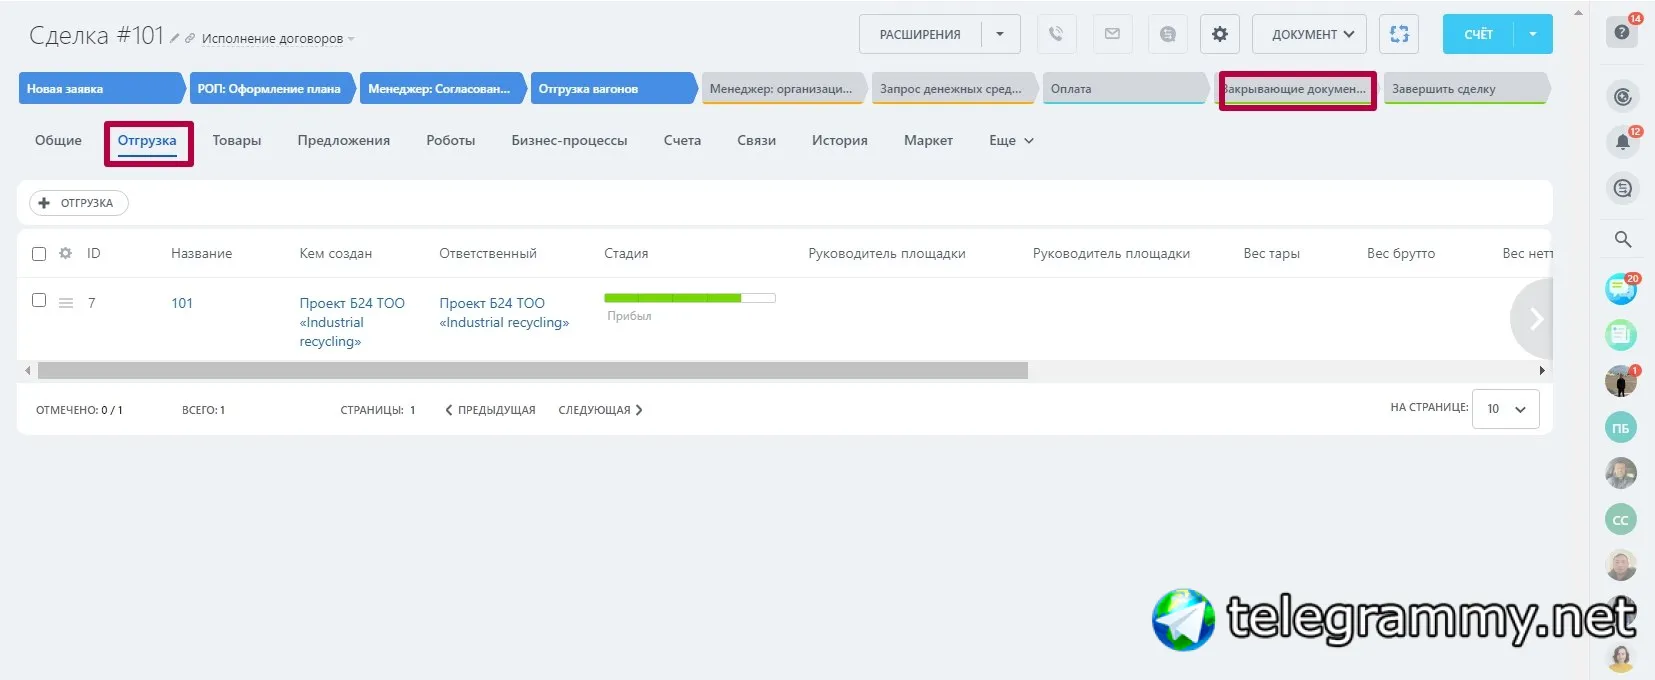The height and width of the screenshot is (680, 1655).
Task: Click the Расширения button
Action: point(920,34)
